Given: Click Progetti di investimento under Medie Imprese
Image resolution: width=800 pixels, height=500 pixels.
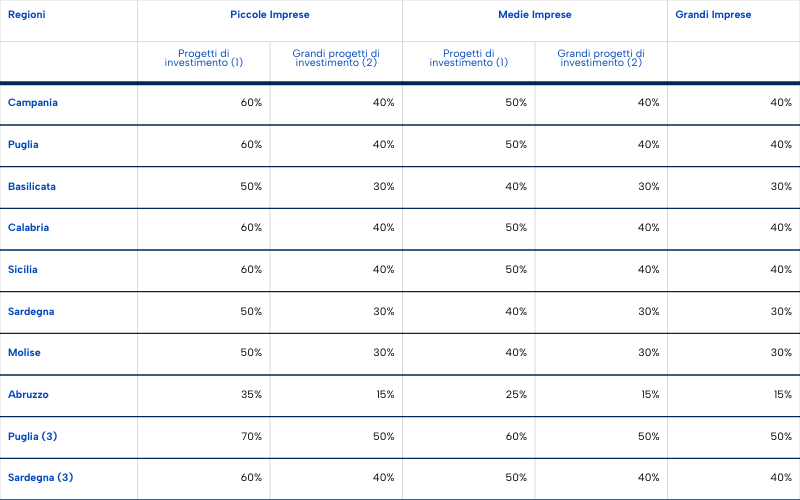Looking at the screenshot, I should (x=468, y=58).
